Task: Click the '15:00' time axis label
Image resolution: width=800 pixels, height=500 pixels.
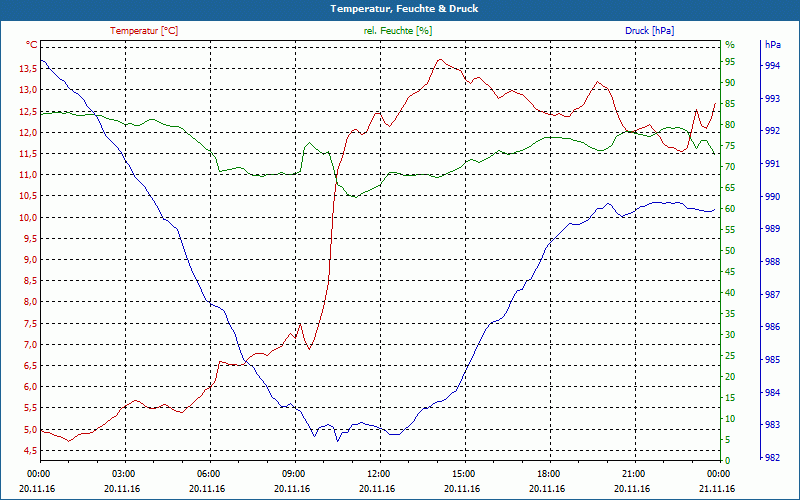Action: (x=463, y=474)
